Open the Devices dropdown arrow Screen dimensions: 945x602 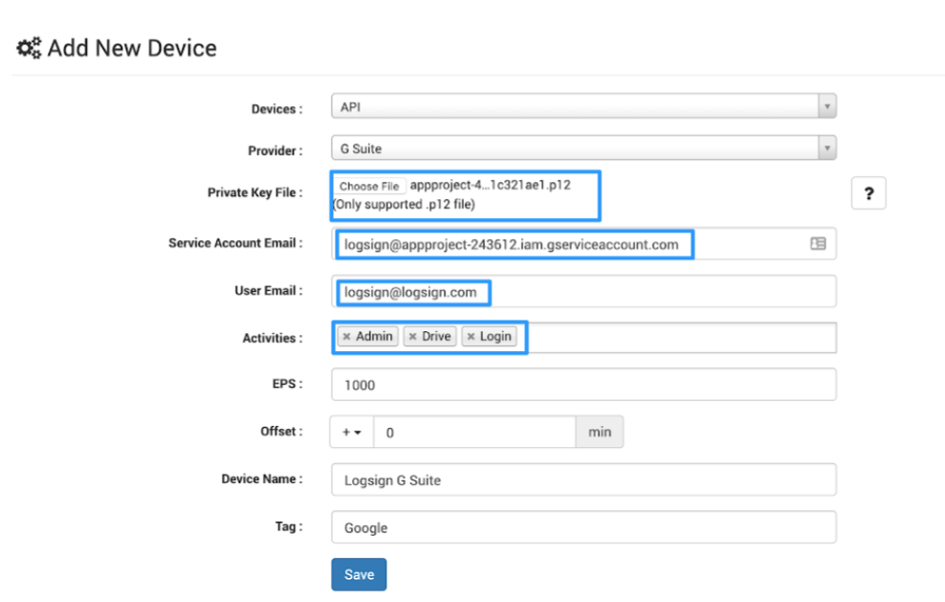click(827, 107)
